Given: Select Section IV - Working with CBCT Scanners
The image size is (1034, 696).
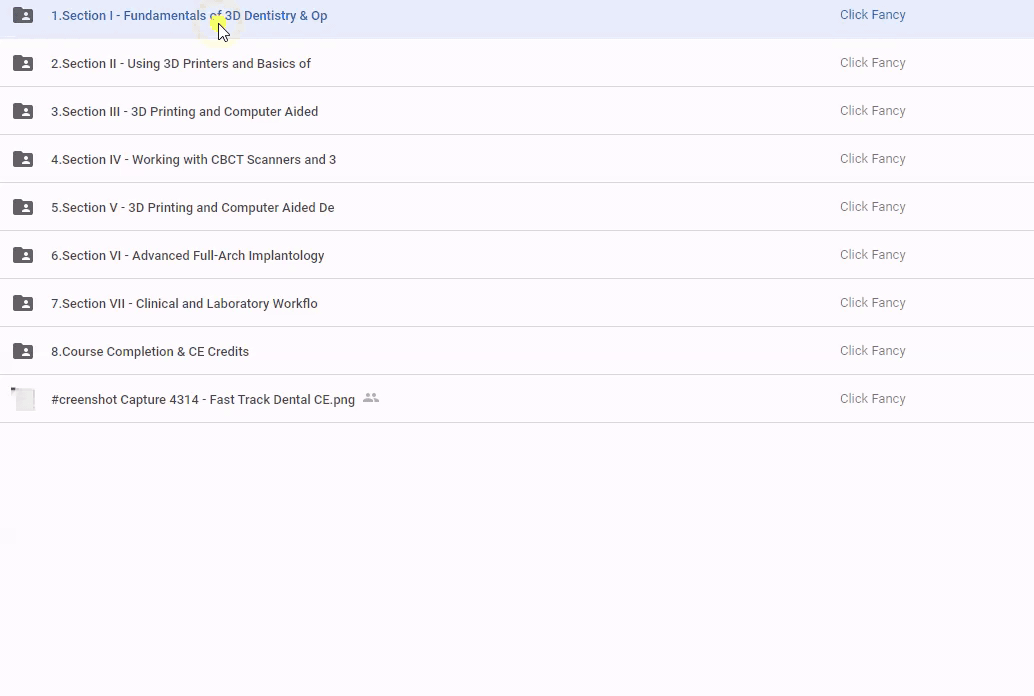Looking at the screenshot, I should [x=193, y=160].
